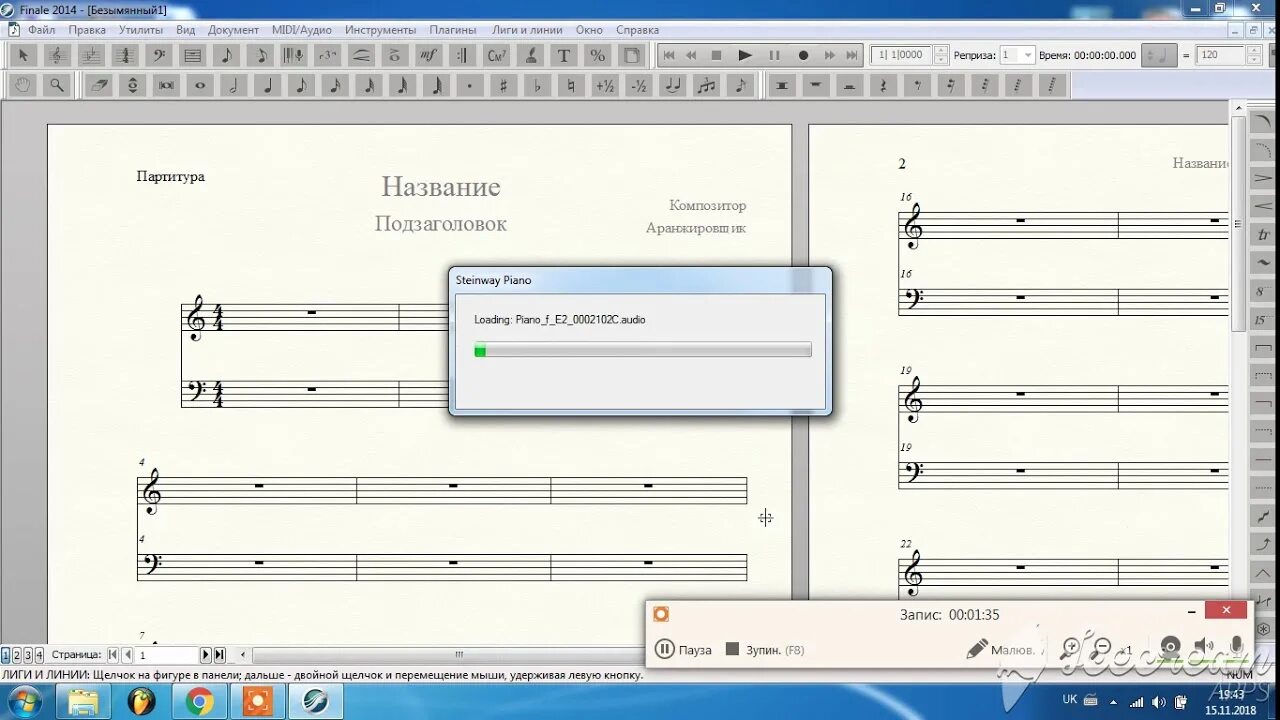Click the raise half-step button
The width and height of the screenshot is (1280, 720).
coord(605,86)
